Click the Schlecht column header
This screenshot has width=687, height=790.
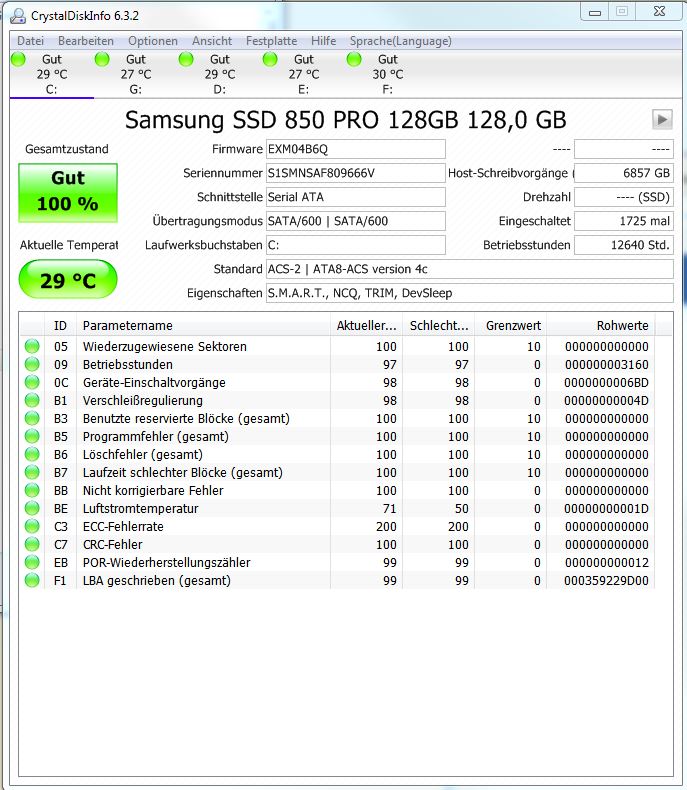pos(439,325)
